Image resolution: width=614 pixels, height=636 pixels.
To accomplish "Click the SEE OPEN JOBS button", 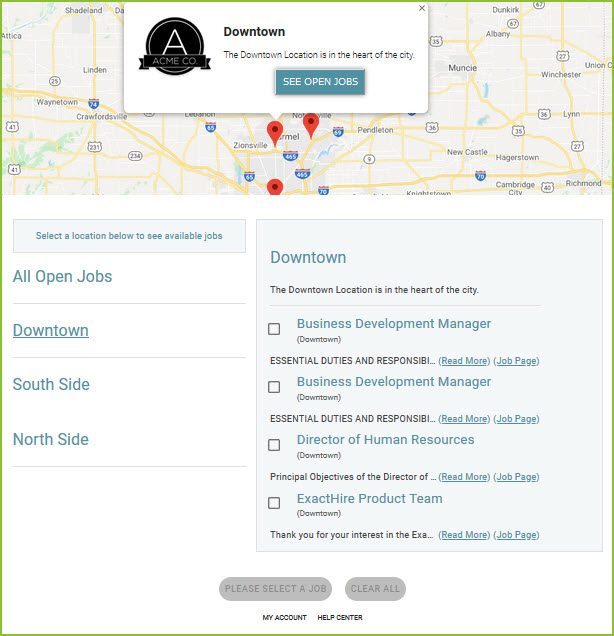I will 320,82.
